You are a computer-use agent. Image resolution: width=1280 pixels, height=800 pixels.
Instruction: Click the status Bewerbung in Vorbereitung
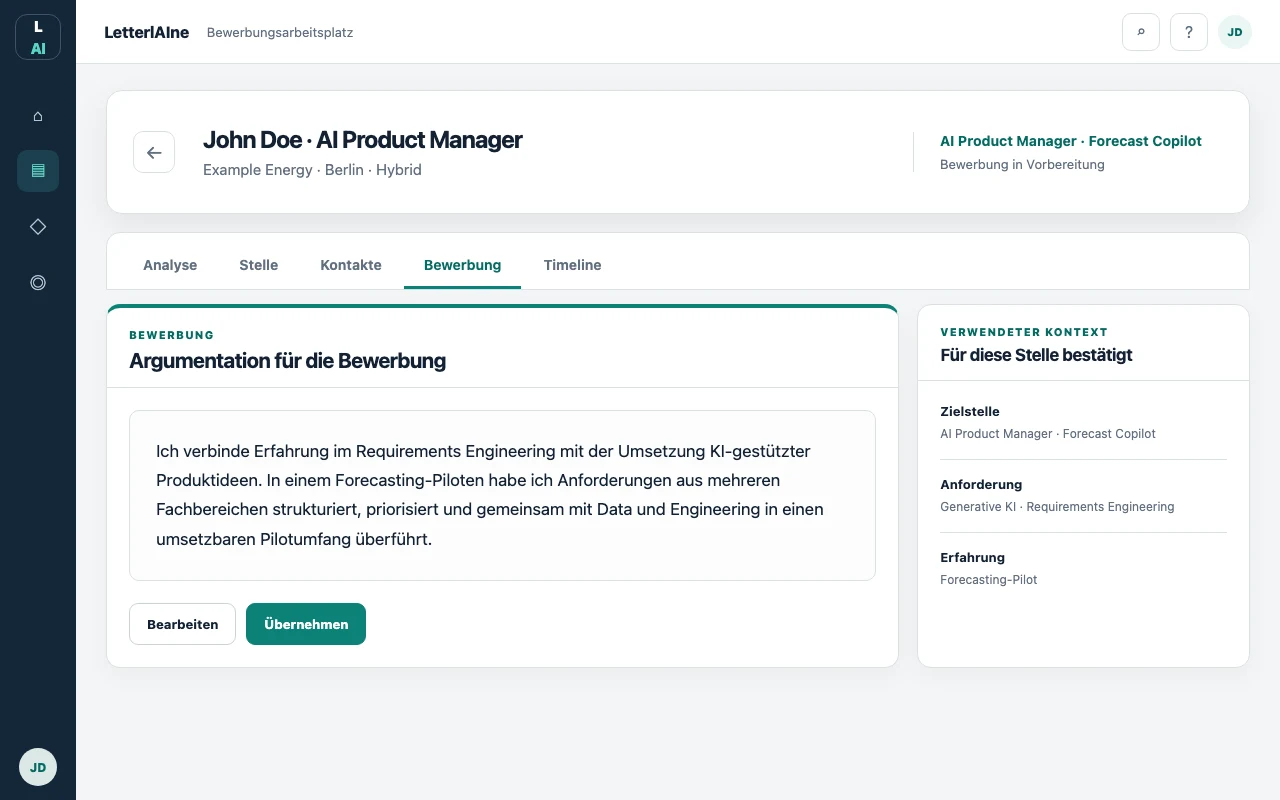1022,164
